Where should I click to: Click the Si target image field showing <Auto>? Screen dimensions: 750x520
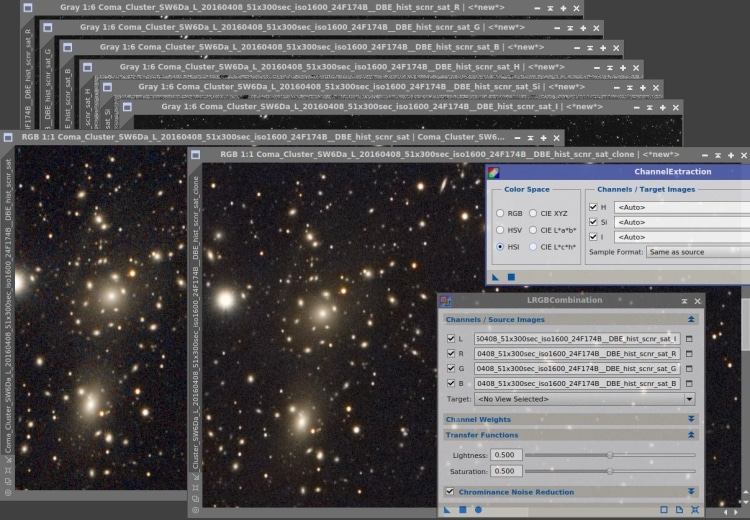682,222
